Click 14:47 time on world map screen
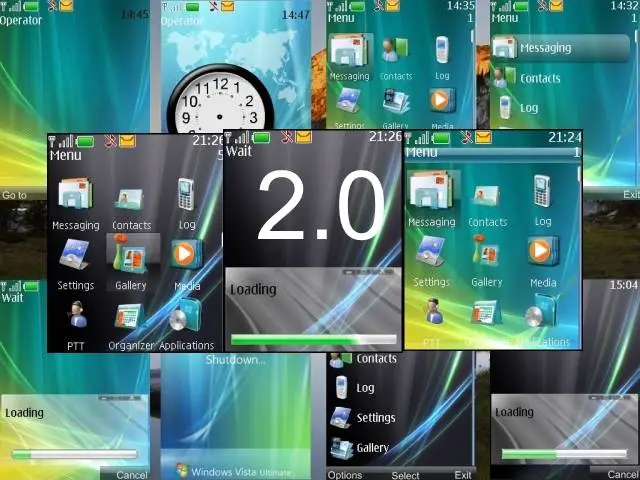 point(296,15)
